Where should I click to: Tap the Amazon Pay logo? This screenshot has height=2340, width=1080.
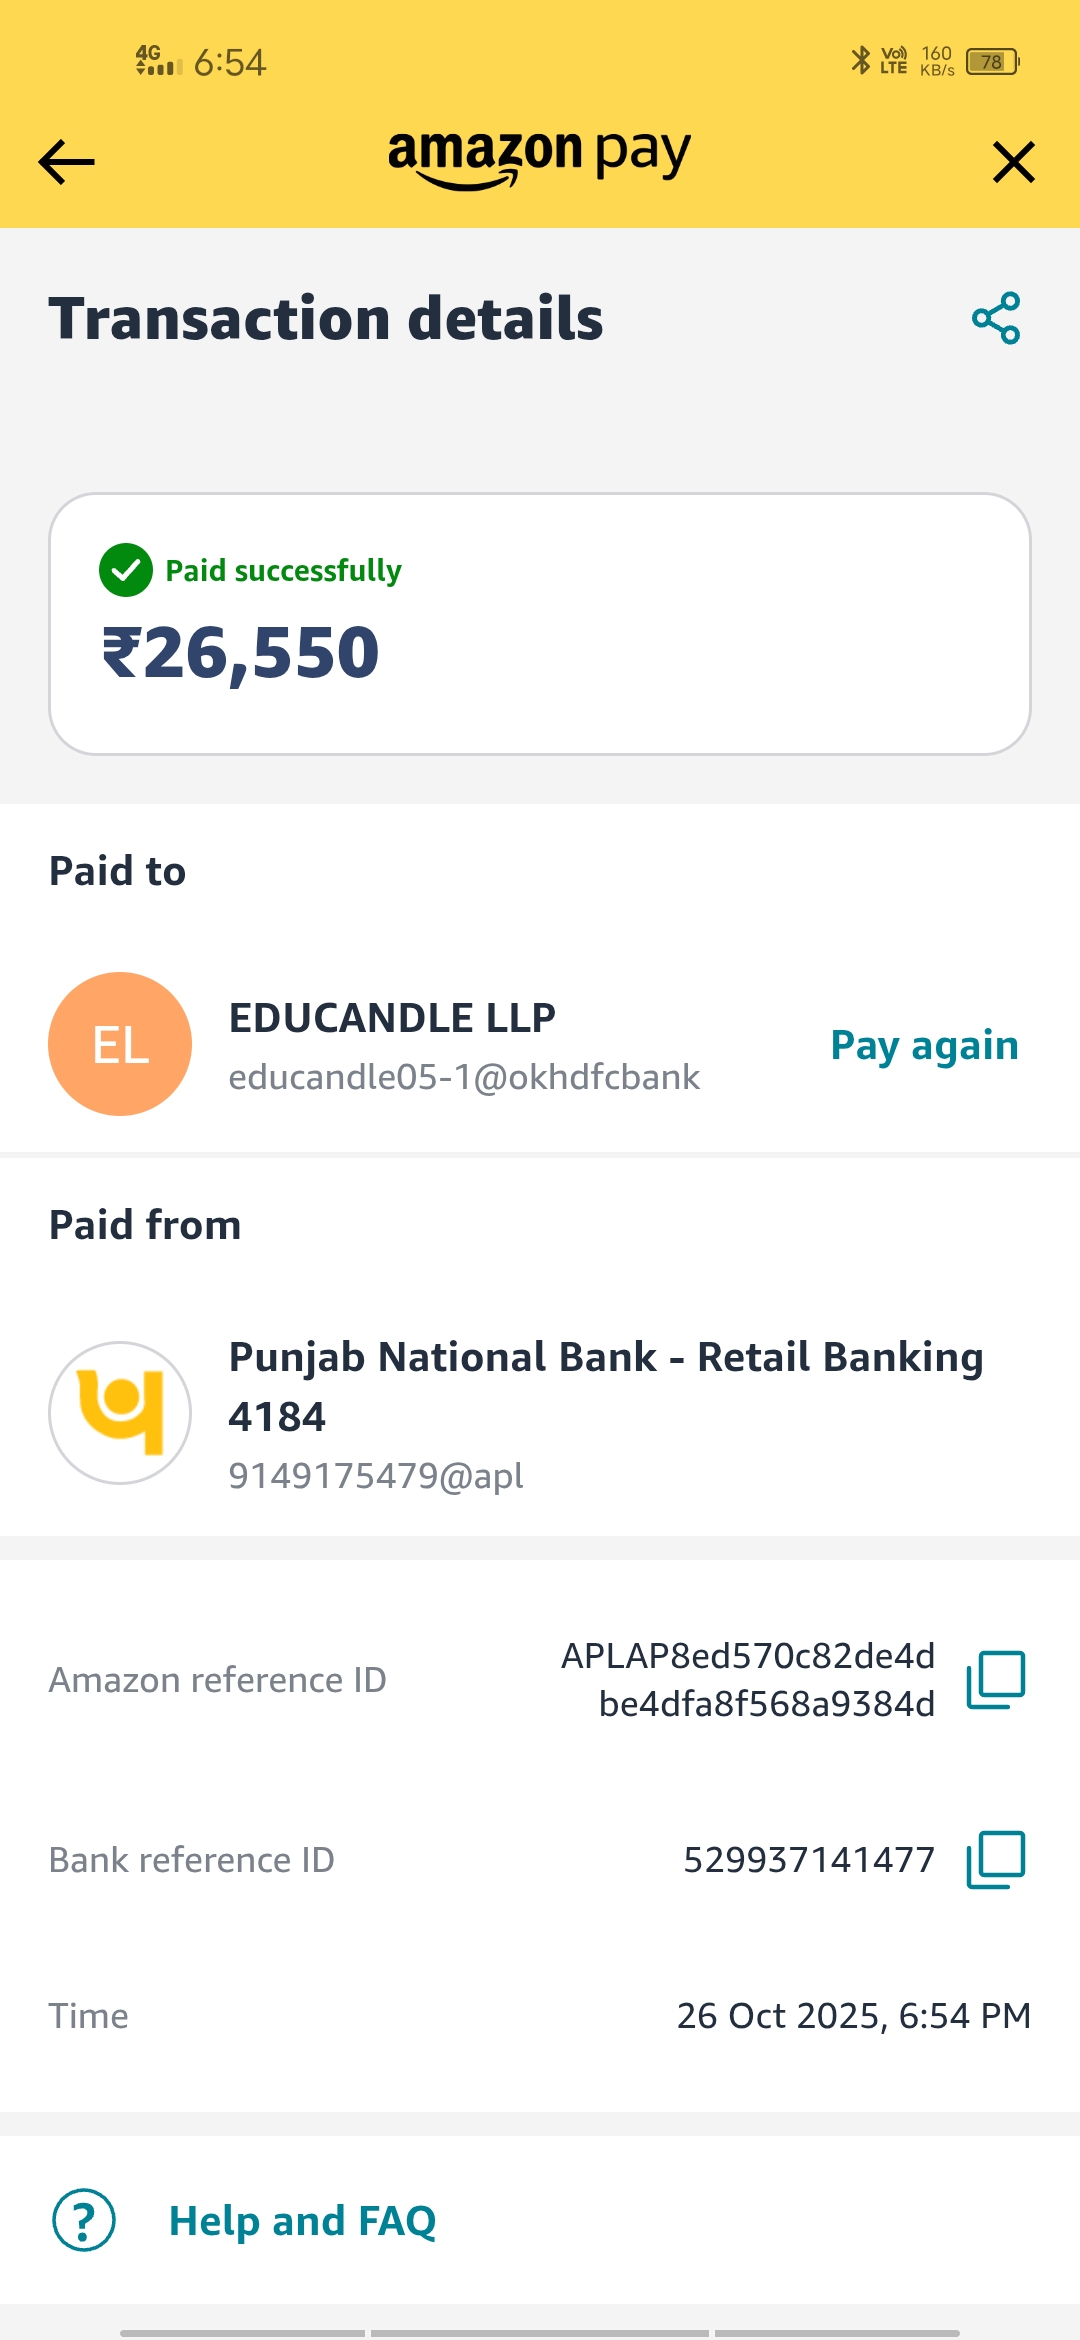[x=540, y=158]
